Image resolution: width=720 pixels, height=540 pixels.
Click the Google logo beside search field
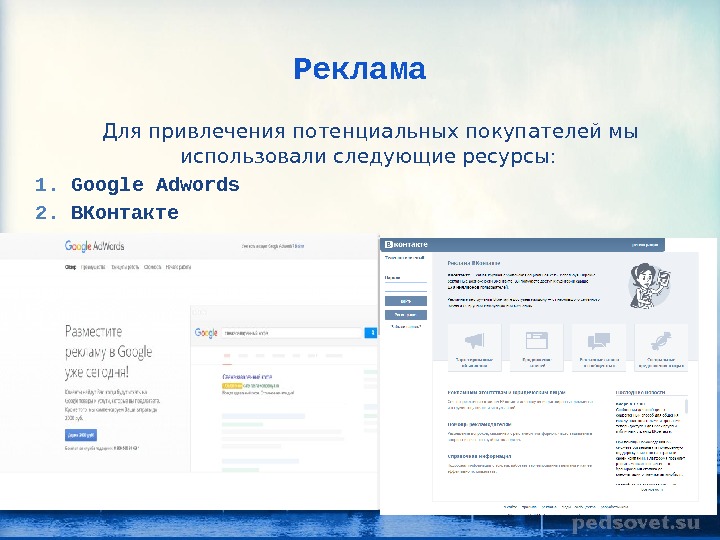(206, 333)
